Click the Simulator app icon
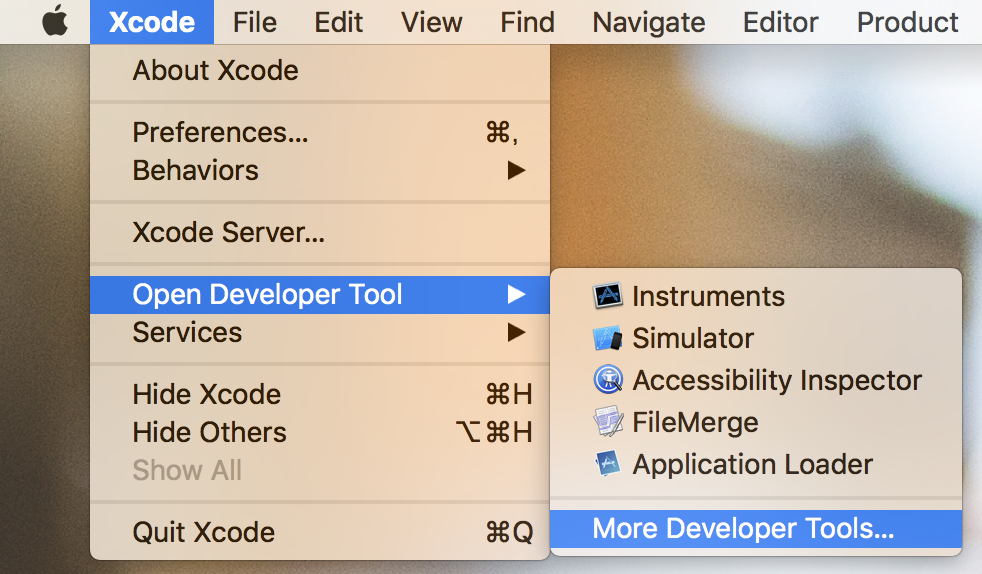Viewport: 982px width, 574px height. click(x=608, y=338)
